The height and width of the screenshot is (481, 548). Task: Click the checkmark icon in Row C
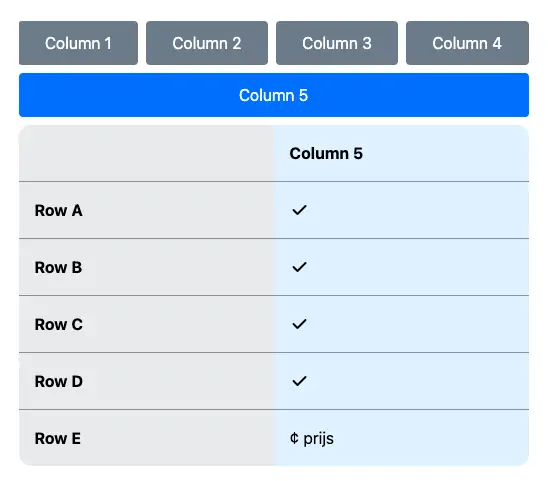click(x=300, y=324)
